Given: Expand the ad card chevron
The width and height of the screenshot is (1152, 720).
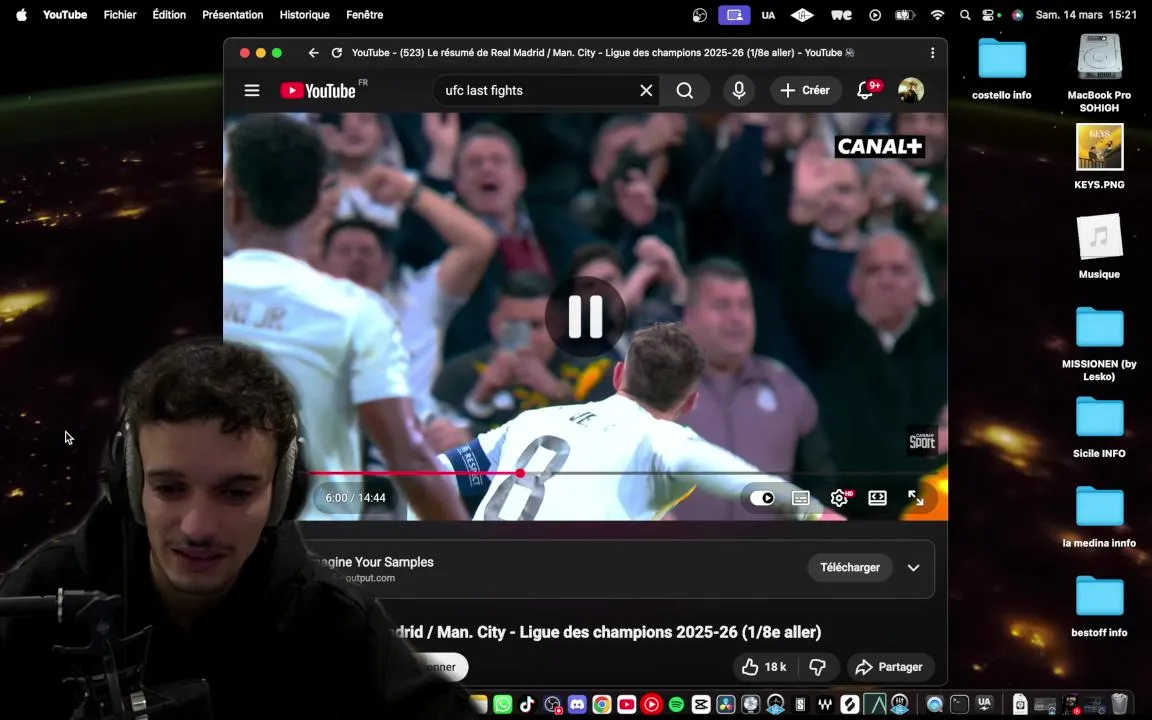Looking at the screenshot, I should pyautogui.click(x=913, y=567).
